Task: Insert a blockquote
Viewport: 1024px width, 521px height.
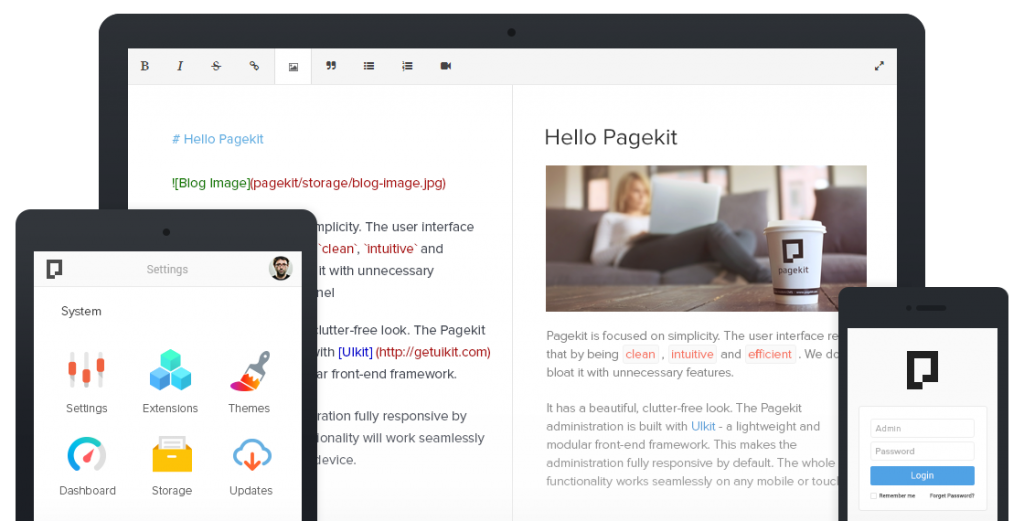Action: [x=331, y=66]
